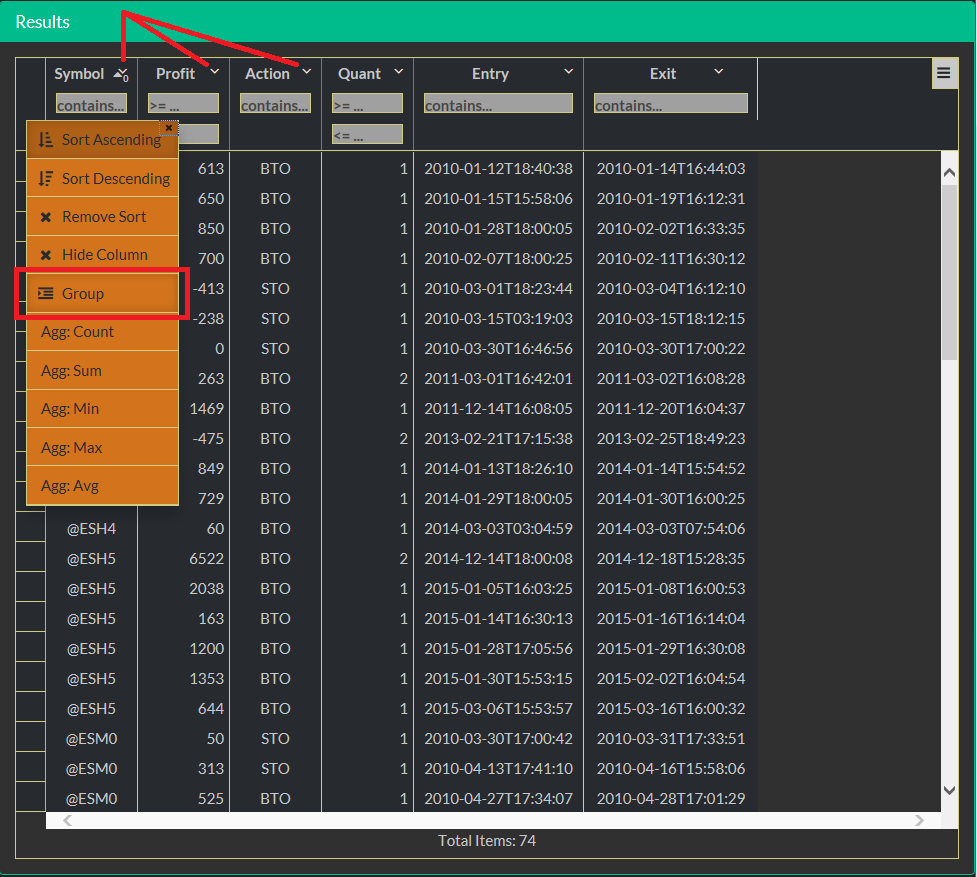Click the vertical scrollbar thumb
The image size is (977, 877).
coord(950,272)
